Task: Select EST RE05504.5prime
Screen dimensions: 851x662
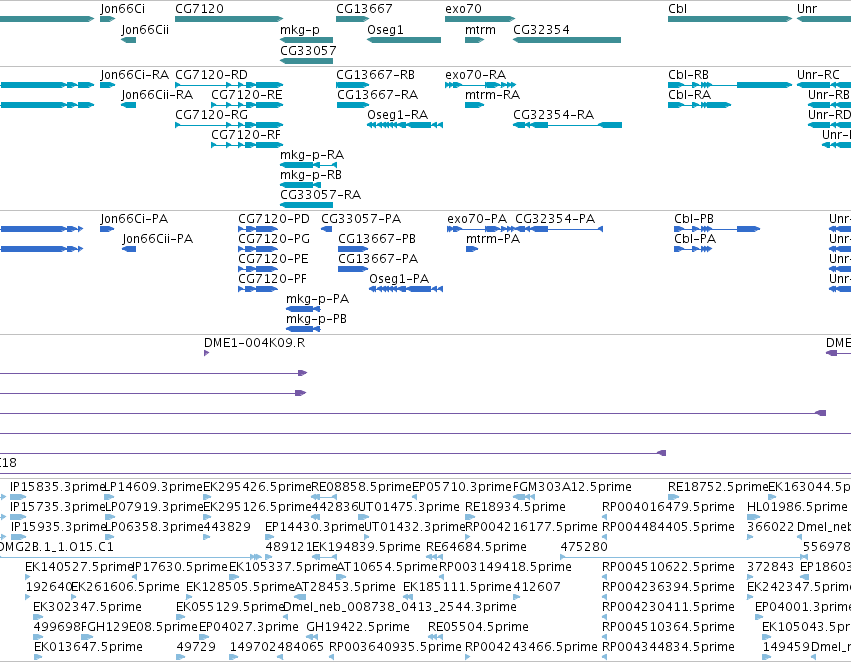Action: tap(436, 637)
